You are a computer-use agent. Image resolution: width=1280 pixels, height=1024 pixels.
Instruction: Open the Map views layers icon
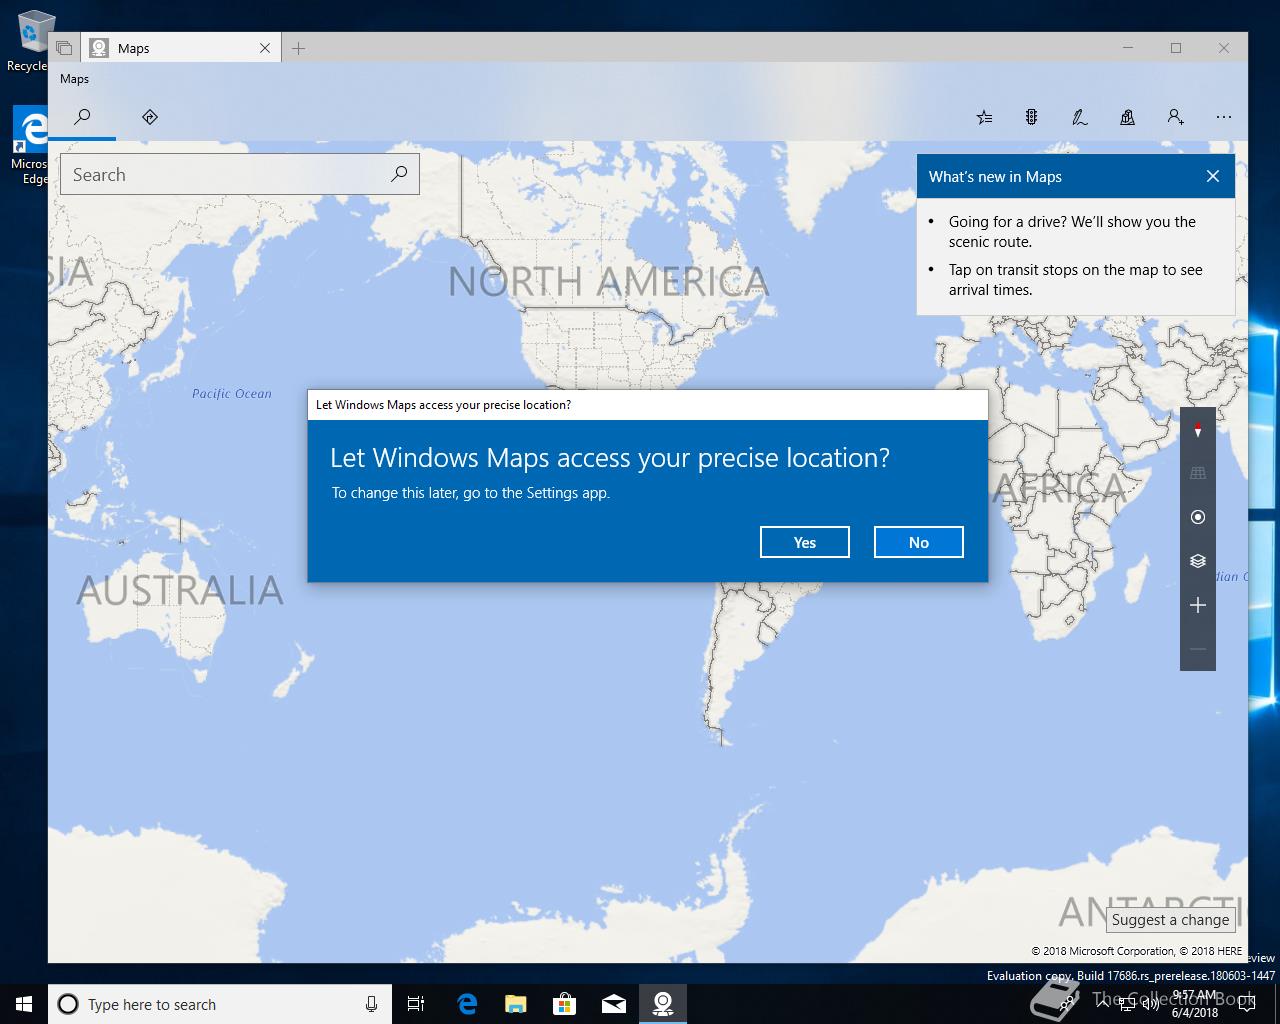point(1198,561)
